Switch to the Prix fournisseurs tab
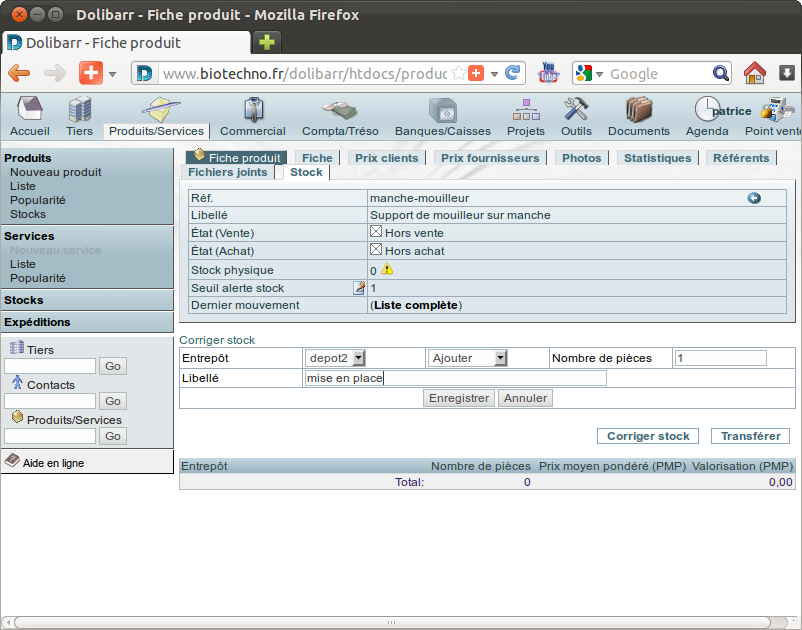 click(x=490, y=158)
